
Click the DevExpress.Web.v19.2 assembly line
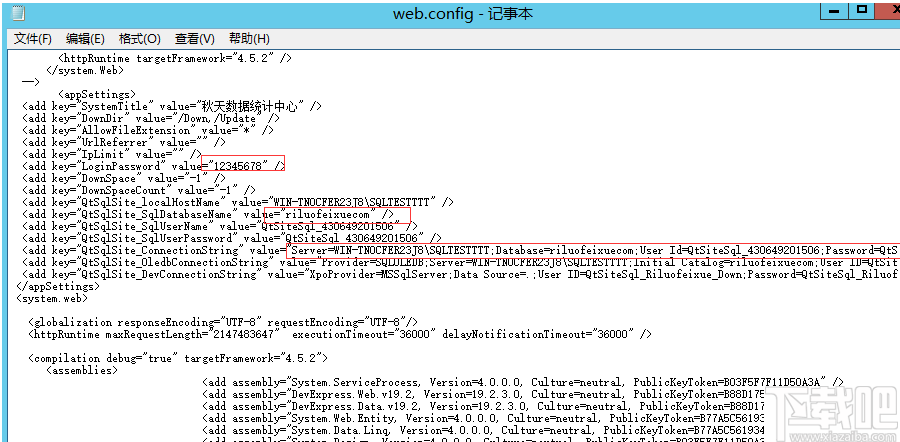pyautogui.click(x=484, y=394)
